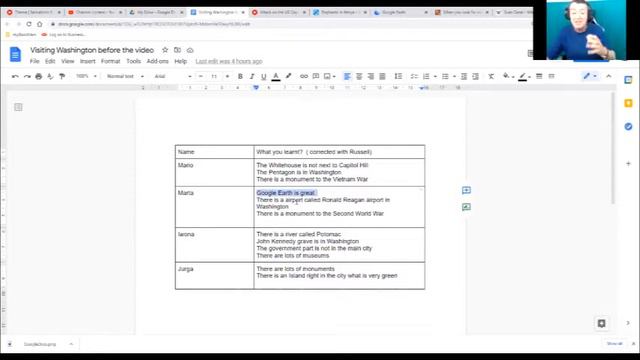Align text right
The width and height of the screenshot is (640, 360).
coord(371,76)
